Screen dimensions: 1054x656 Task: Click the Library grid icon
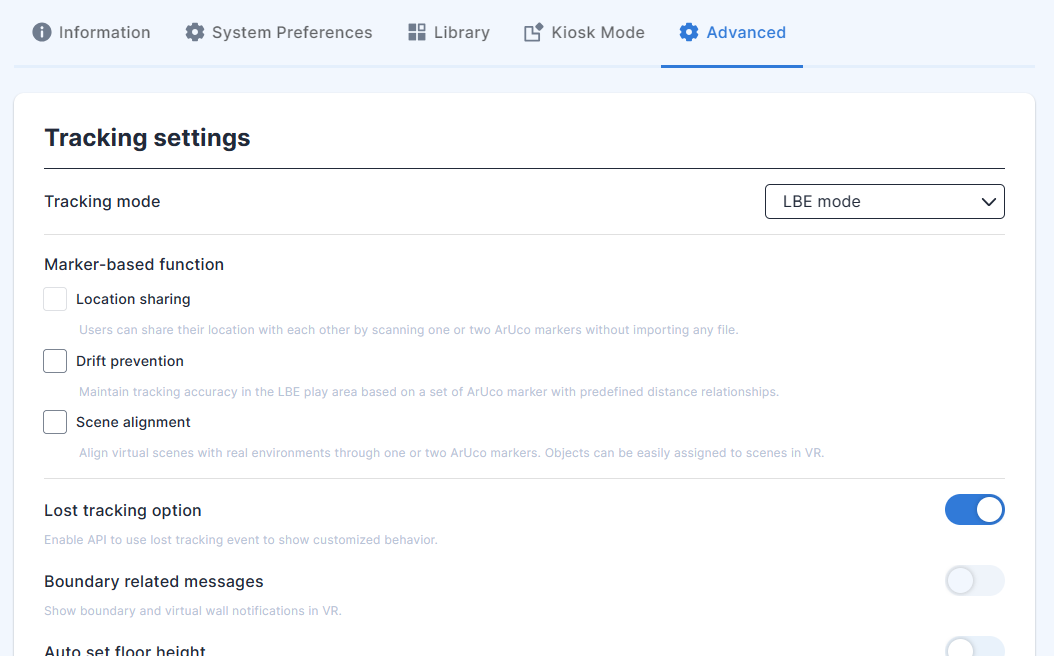click(x=417, y=32)
